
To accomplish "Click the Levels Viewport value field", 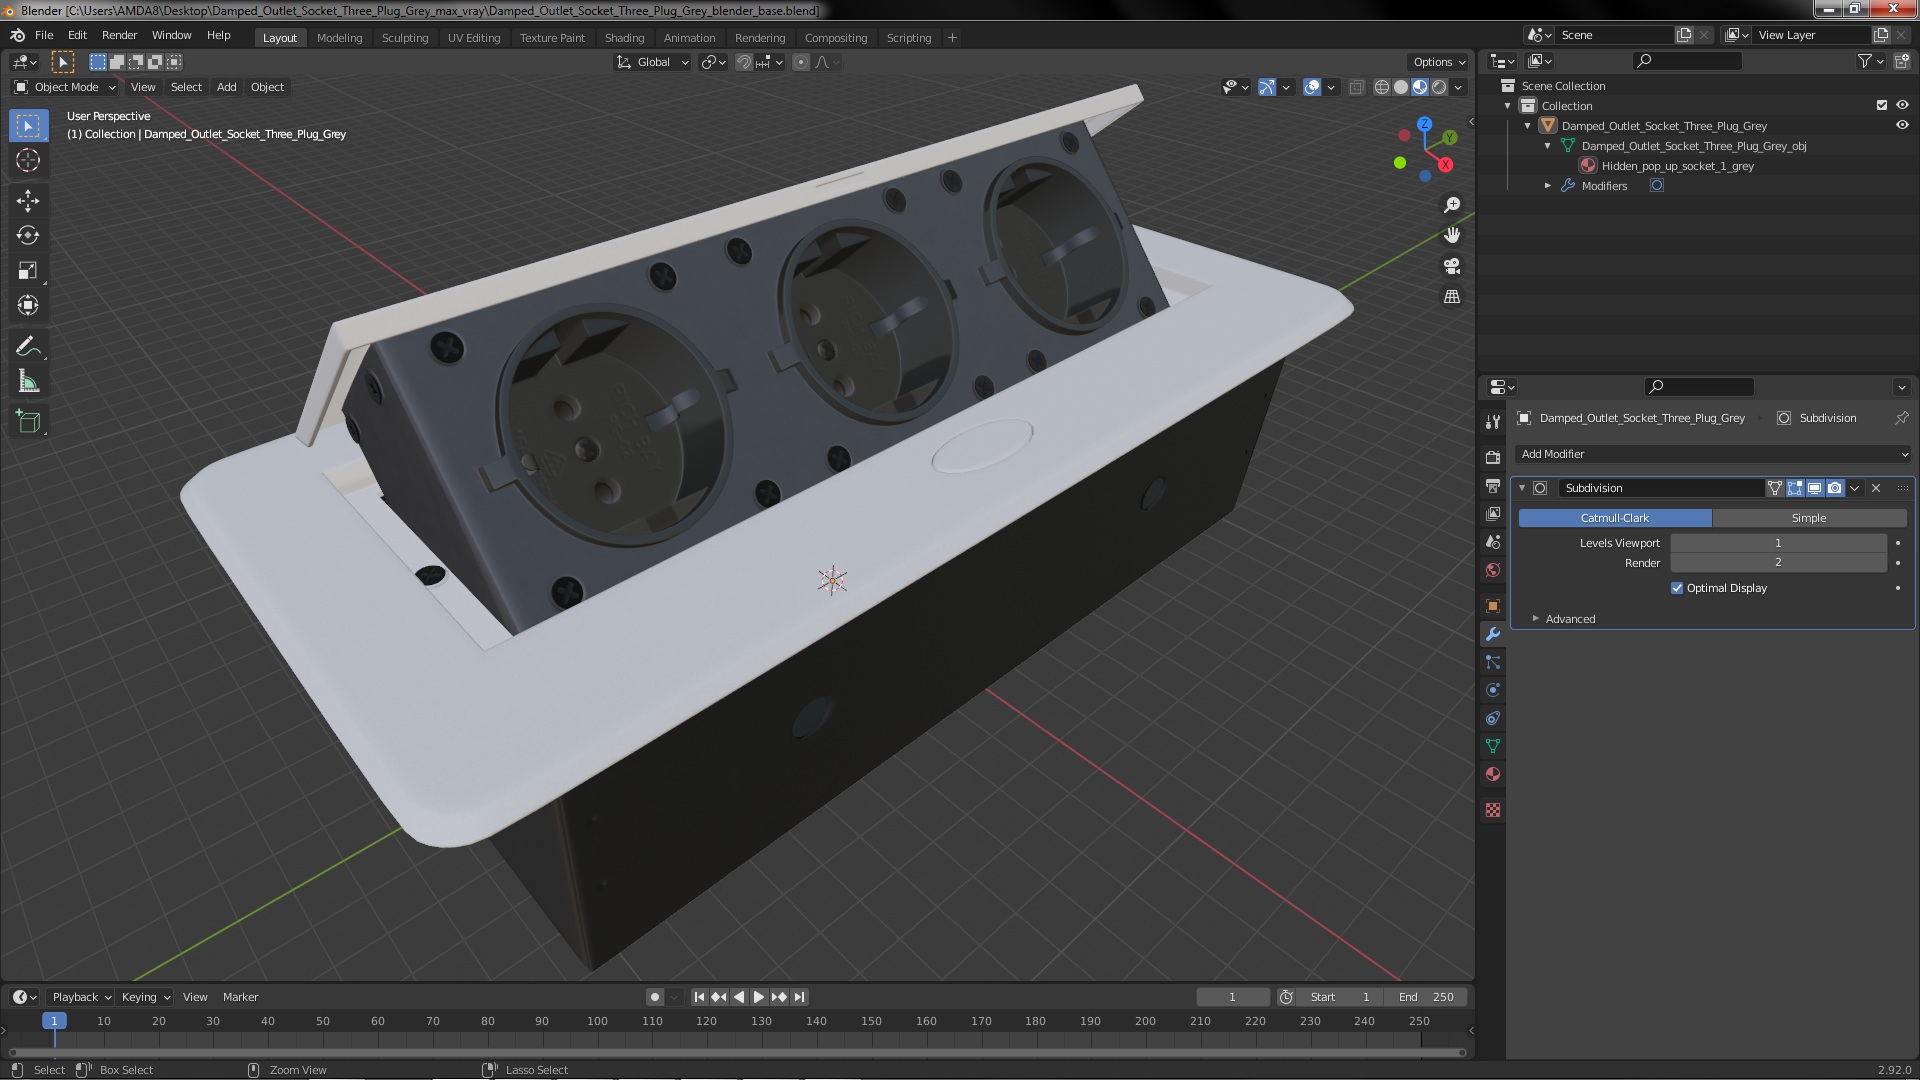I will pos(1778,543).
